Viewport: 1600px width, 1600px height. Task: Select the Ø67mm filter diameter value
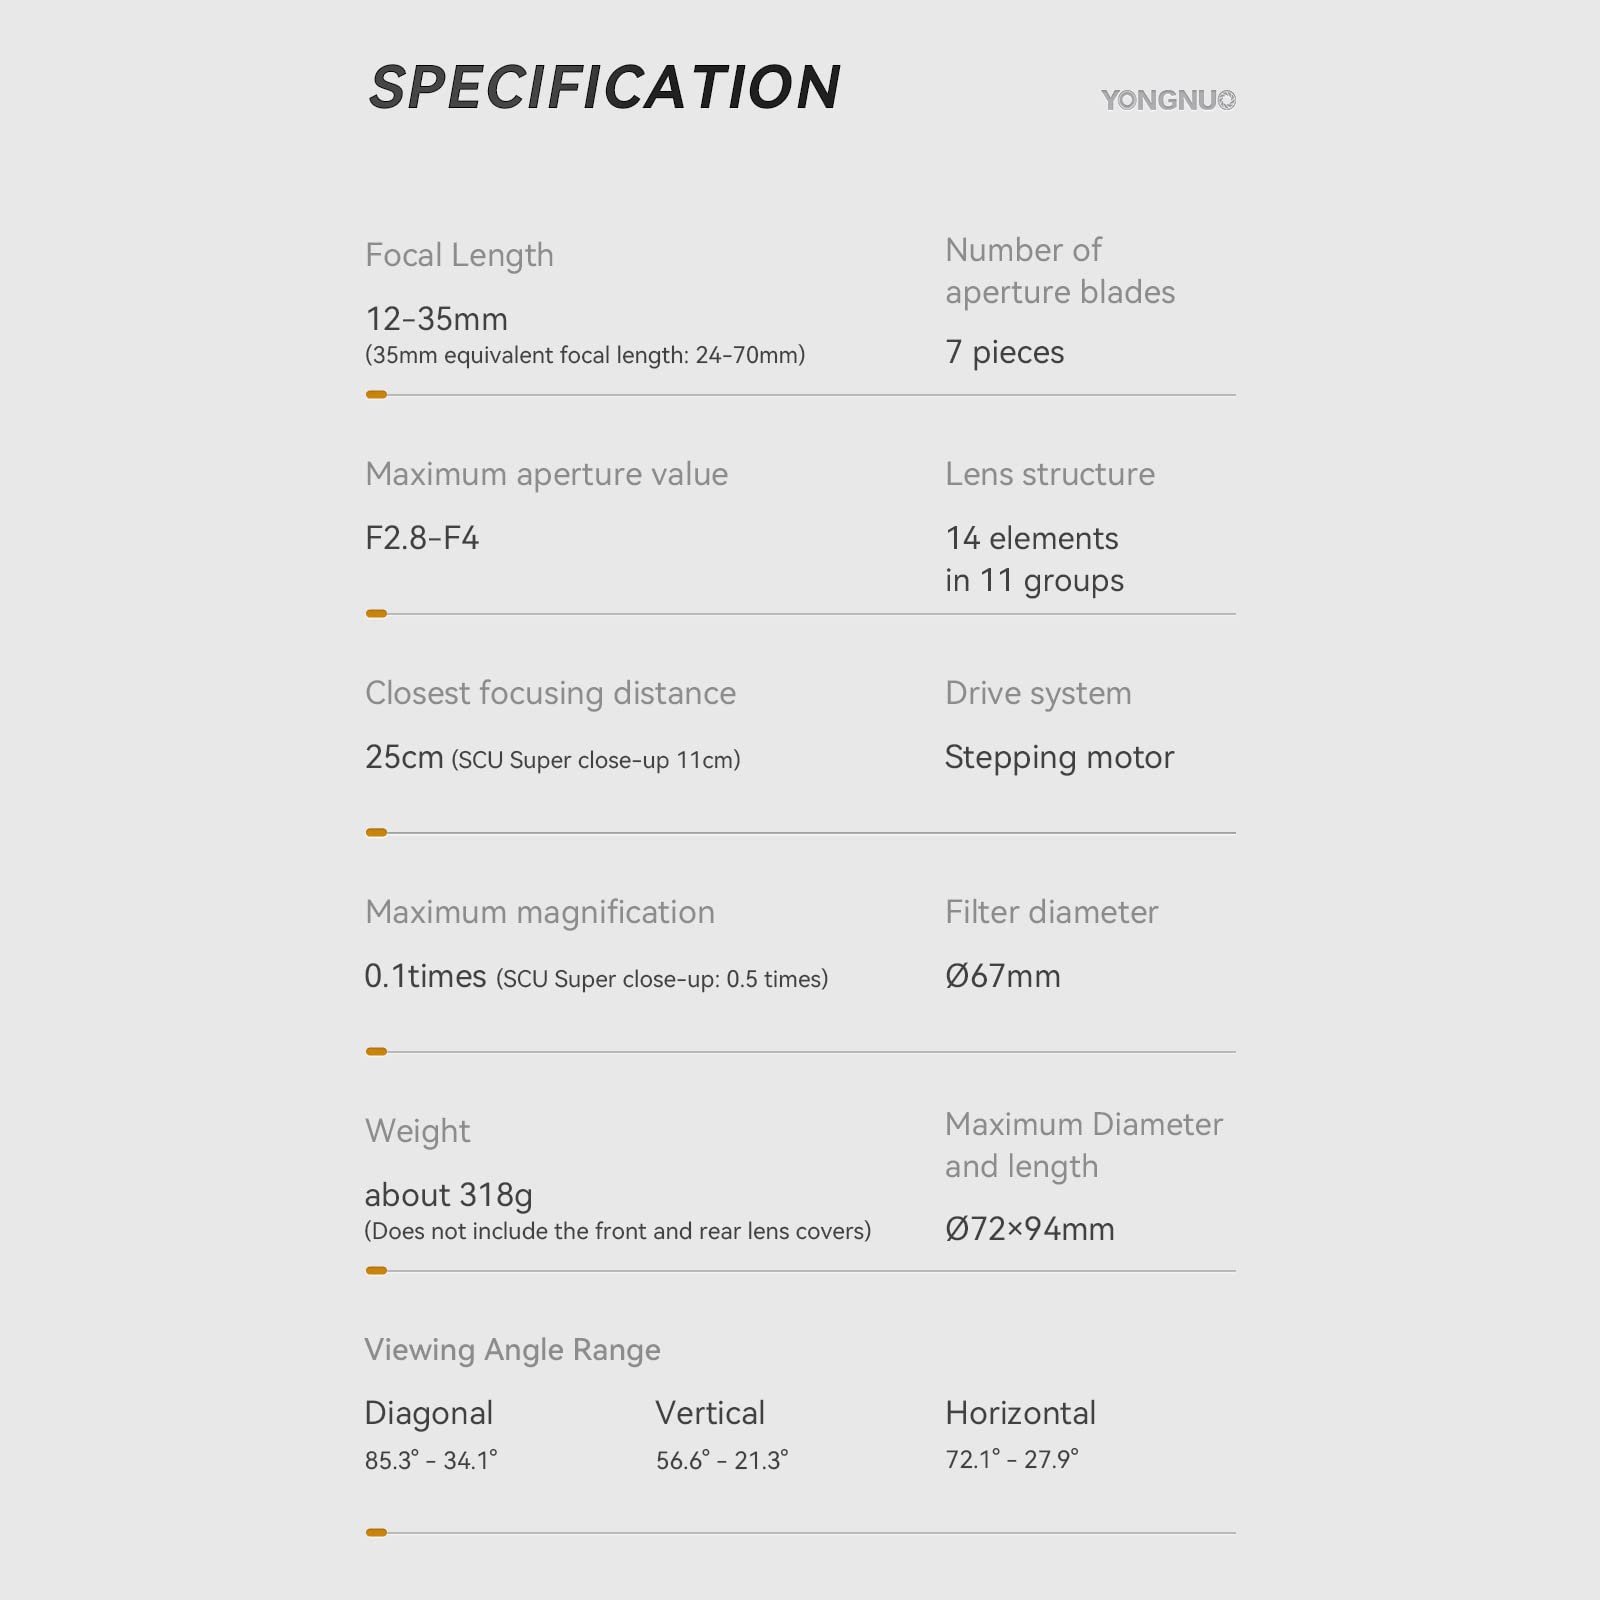[x=1002, y=976]
